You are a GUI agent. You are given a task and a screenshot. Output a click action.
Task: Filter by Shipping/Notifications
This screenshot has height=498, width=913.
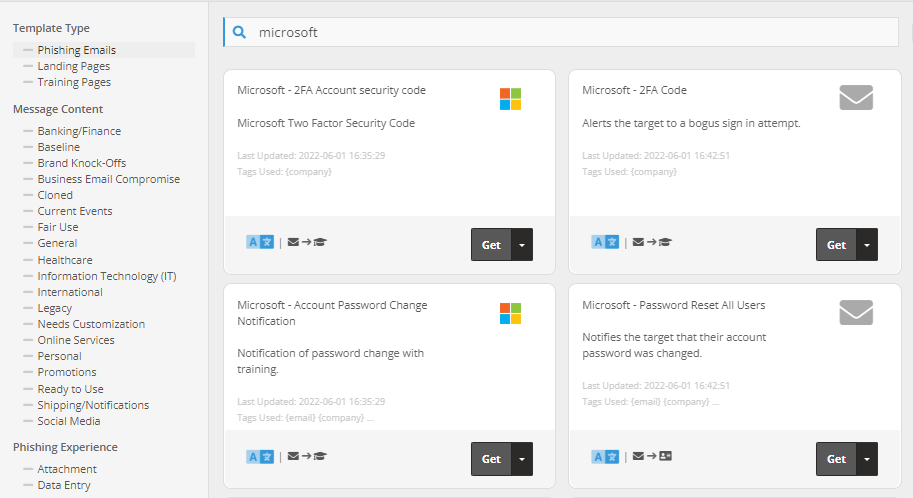93,405
